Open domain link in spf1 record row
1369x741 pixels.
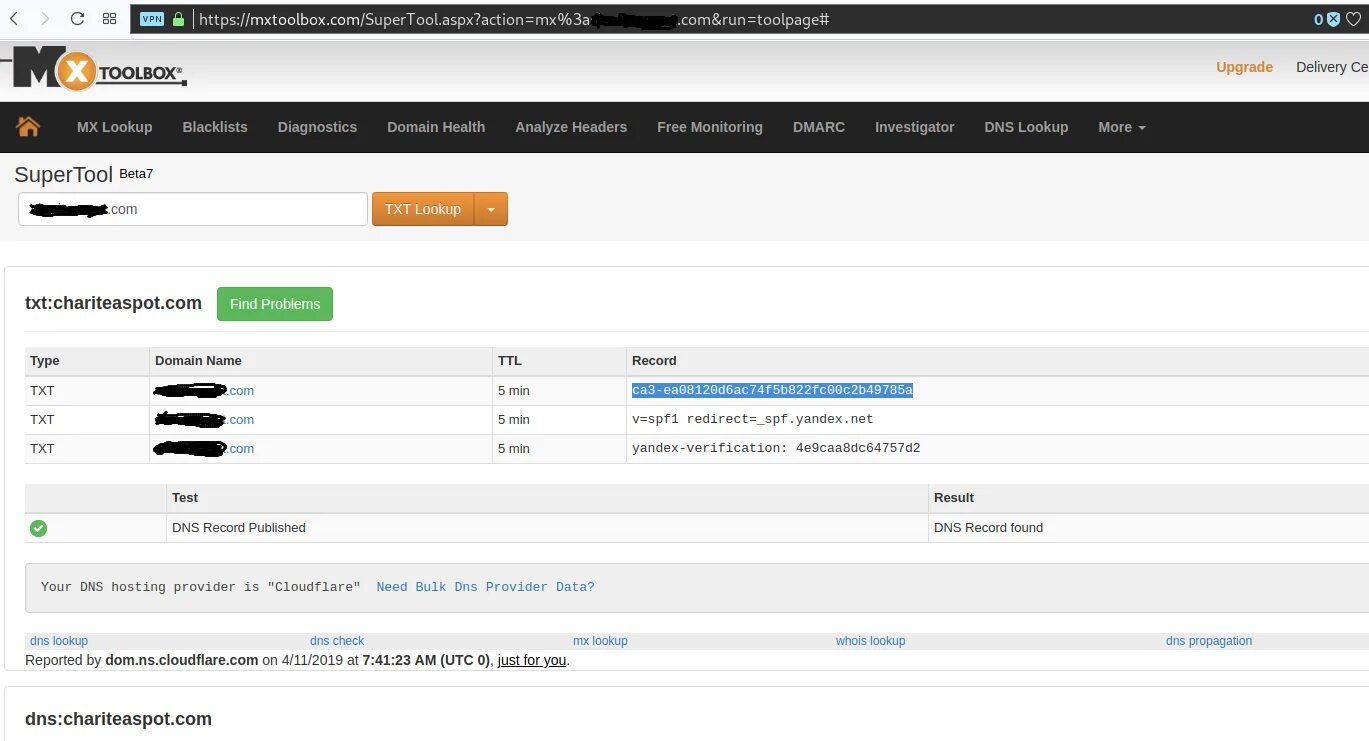pos(204,420)
